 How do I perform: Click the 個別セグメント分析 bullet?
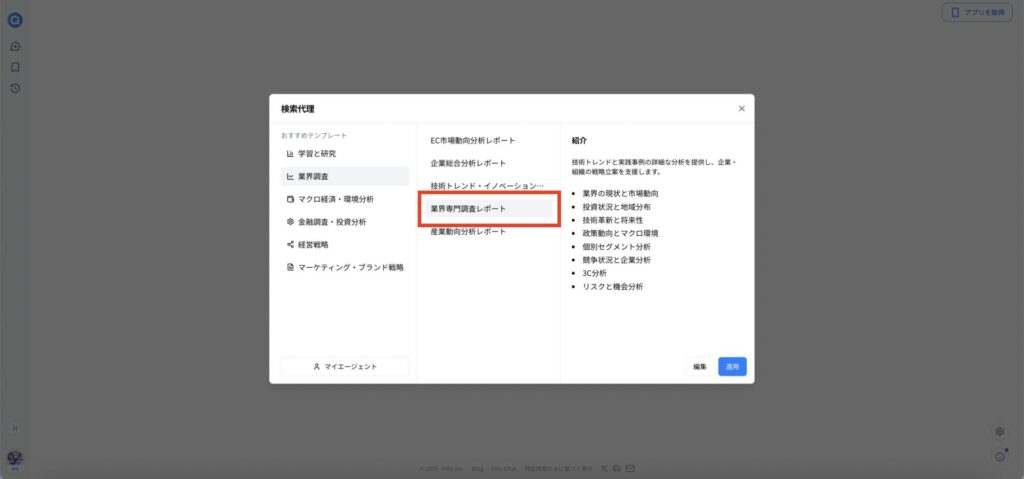tap(616, 247)
